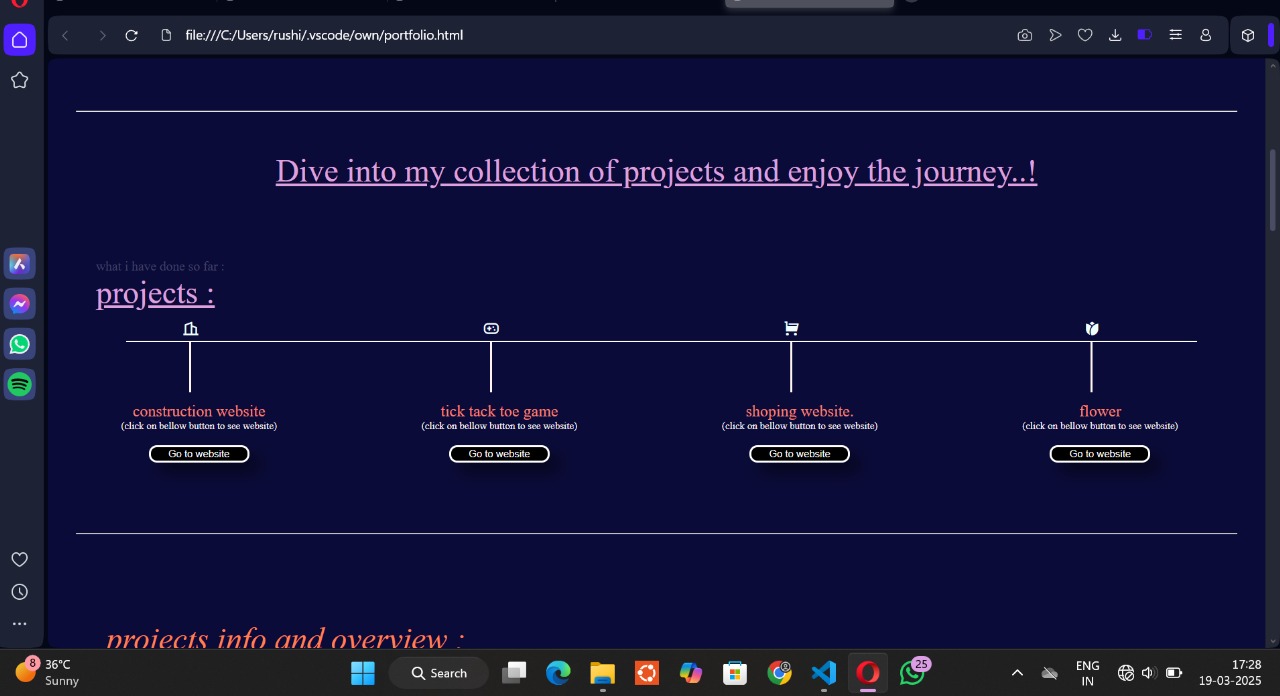1280x696 pixels.
Task: Click the snapshot camera icon in address bar
Action: [x=1024, y=35]
